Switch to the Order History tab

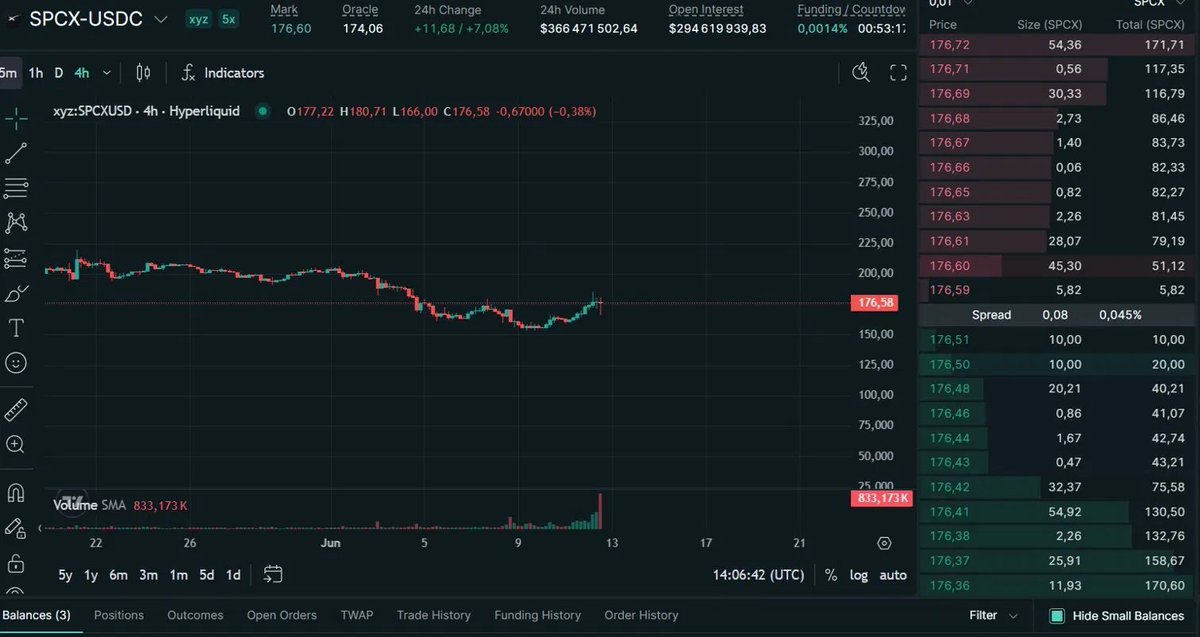click(x=641, y=615)
